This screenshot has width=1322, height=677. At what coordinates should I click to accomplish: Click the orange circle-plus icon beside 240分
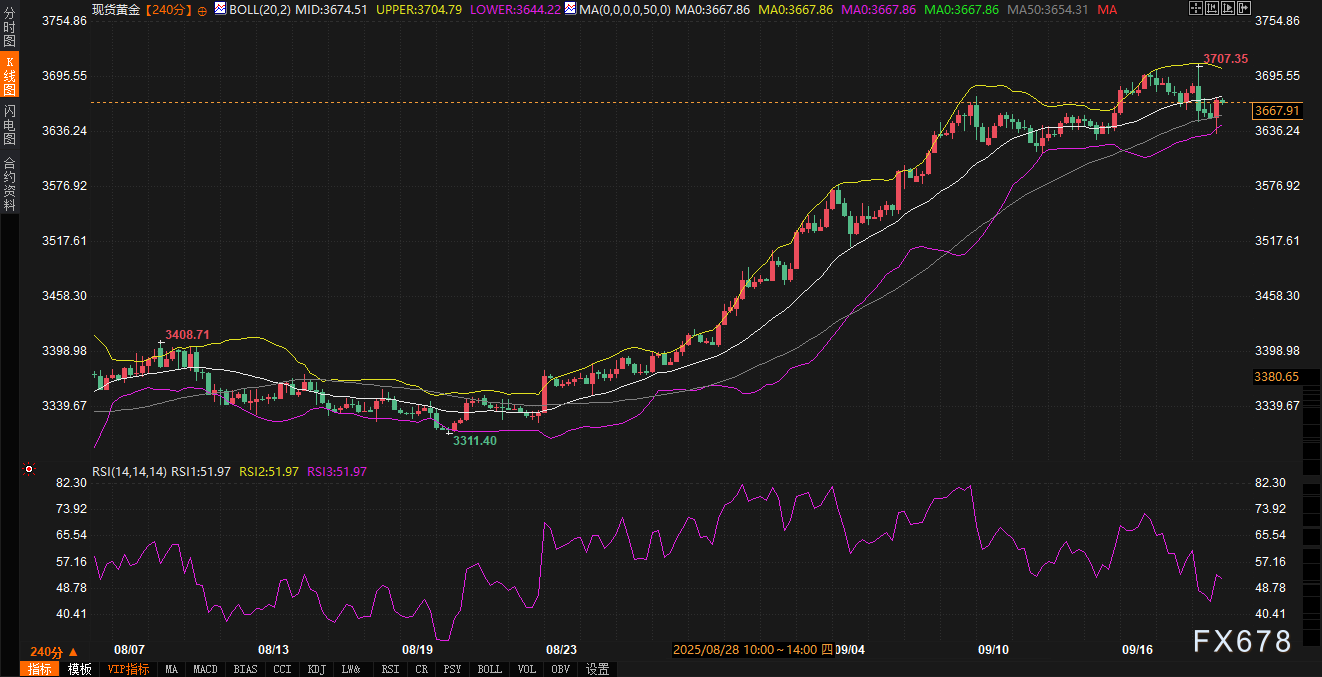click(202, 9)
